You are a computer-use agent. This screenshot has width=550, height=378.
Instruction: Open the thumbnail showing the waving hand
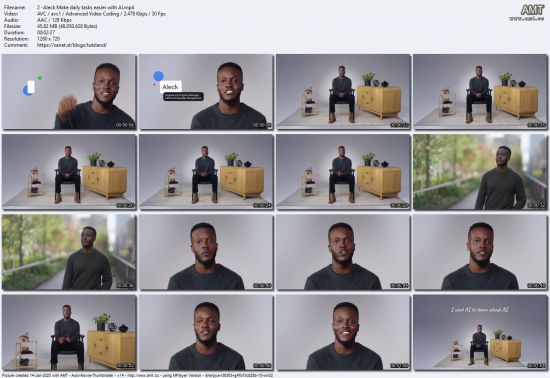click(x=69, y=92)
